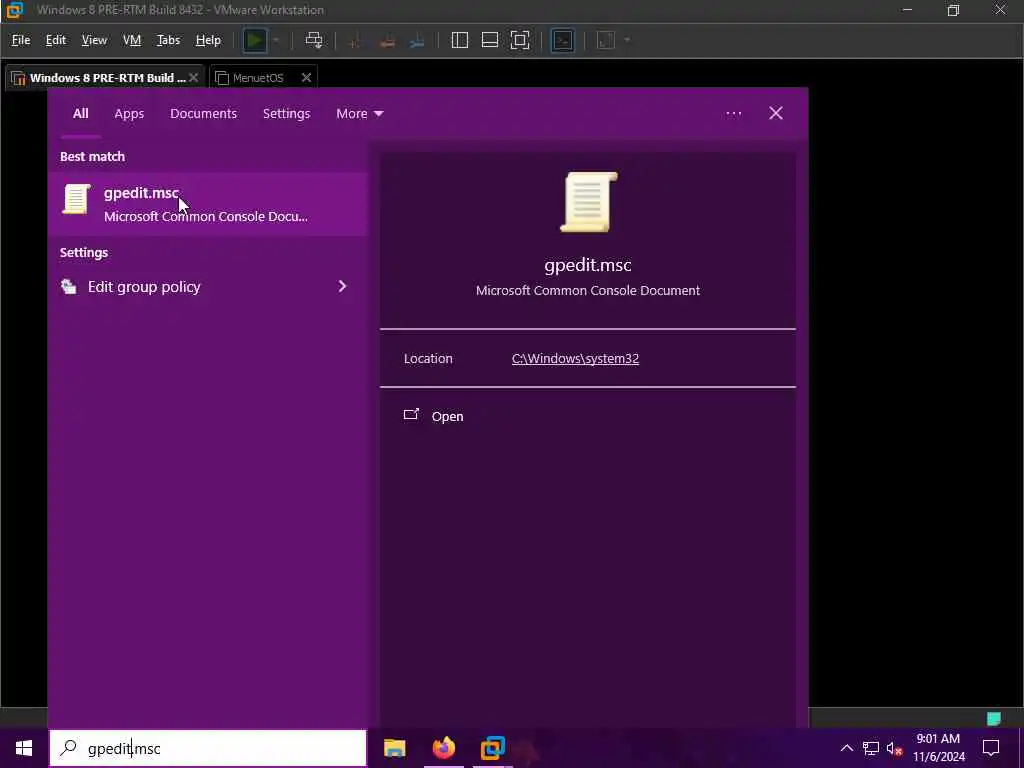Power on the virtual machine play button
Screen dimensions: 1024x768
tap(255, 40)
